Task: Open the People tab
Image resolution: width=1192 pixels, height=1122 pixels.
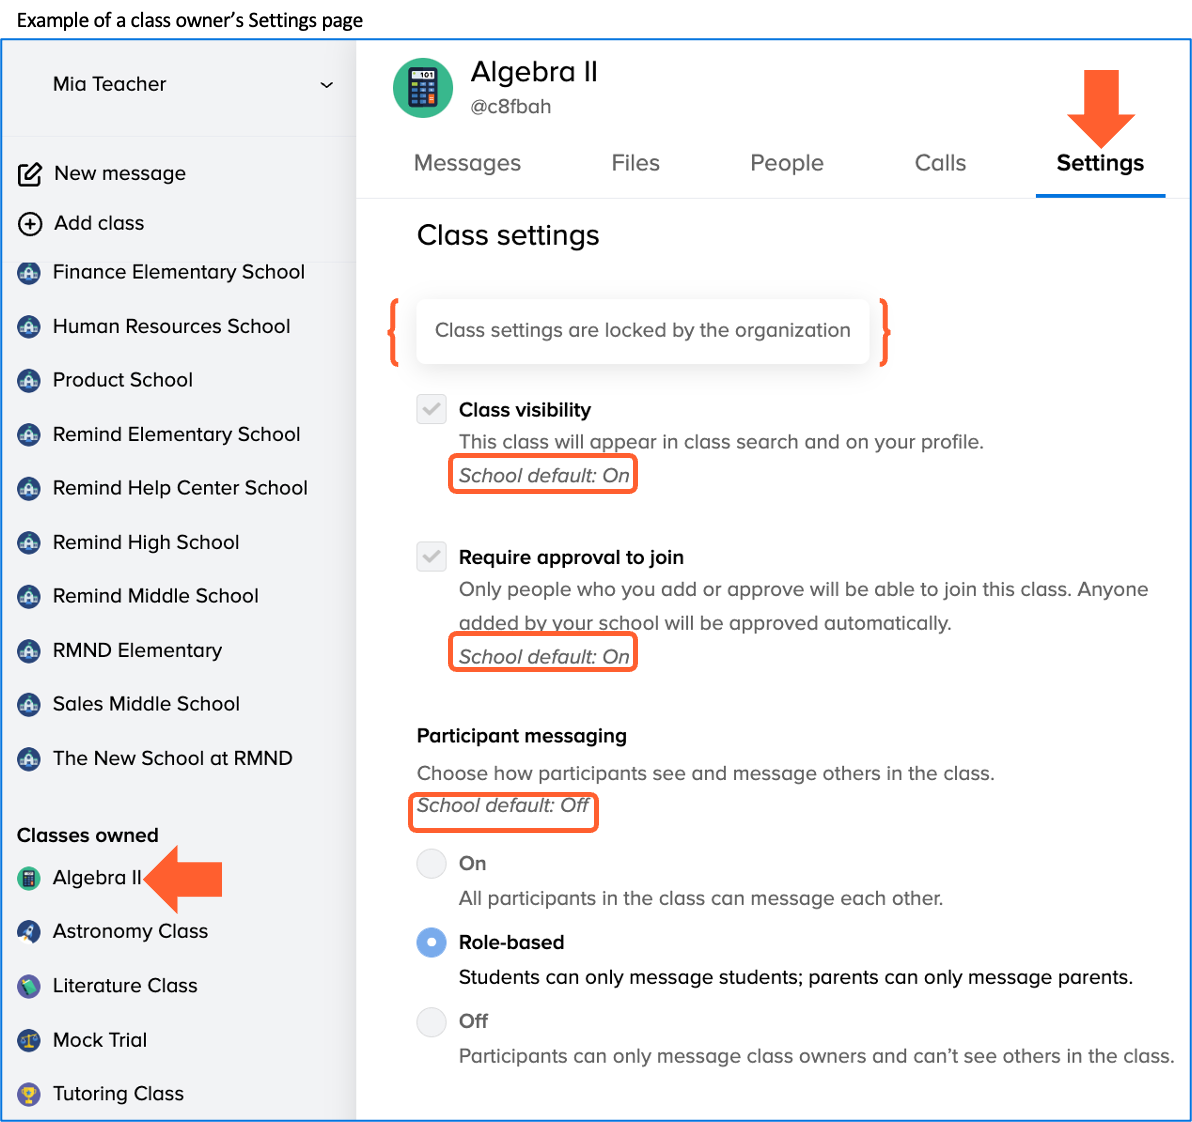Action: click(x=787, y=163)
